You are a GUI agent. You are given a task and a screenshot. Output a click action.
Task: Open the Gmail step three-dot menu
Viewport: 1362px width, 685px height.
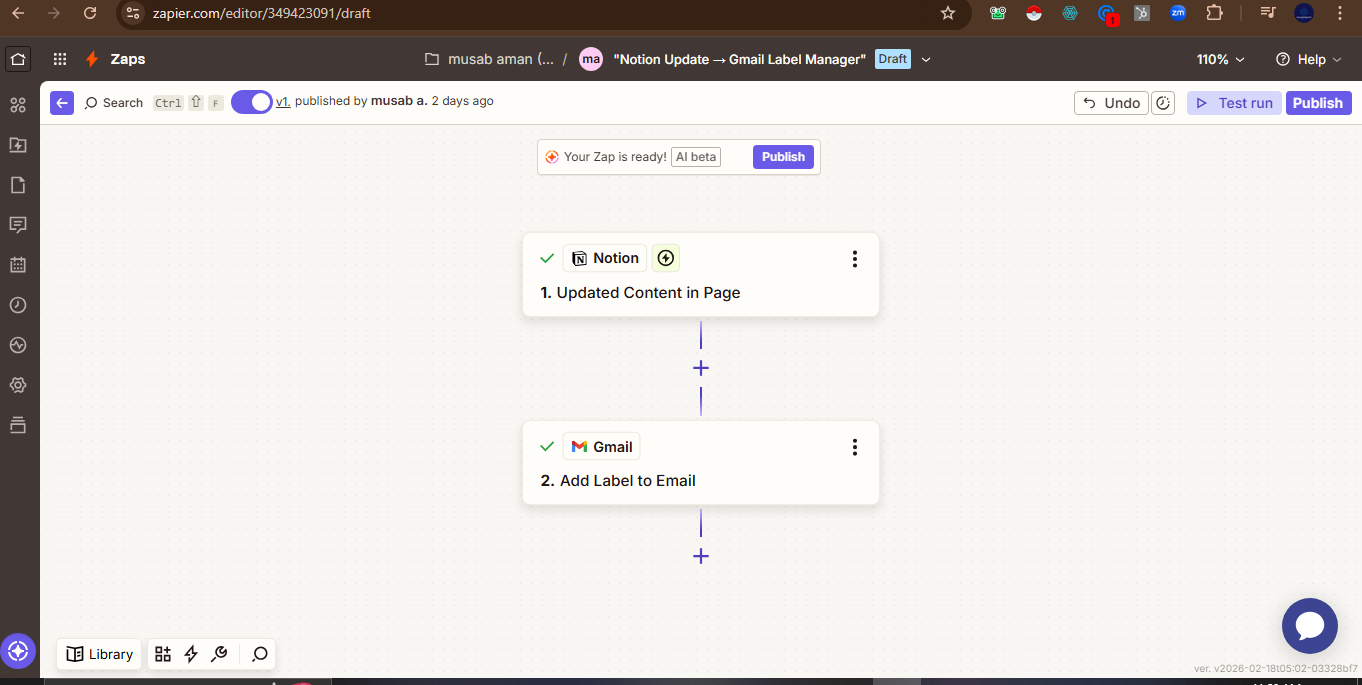(x=854, y=447)
